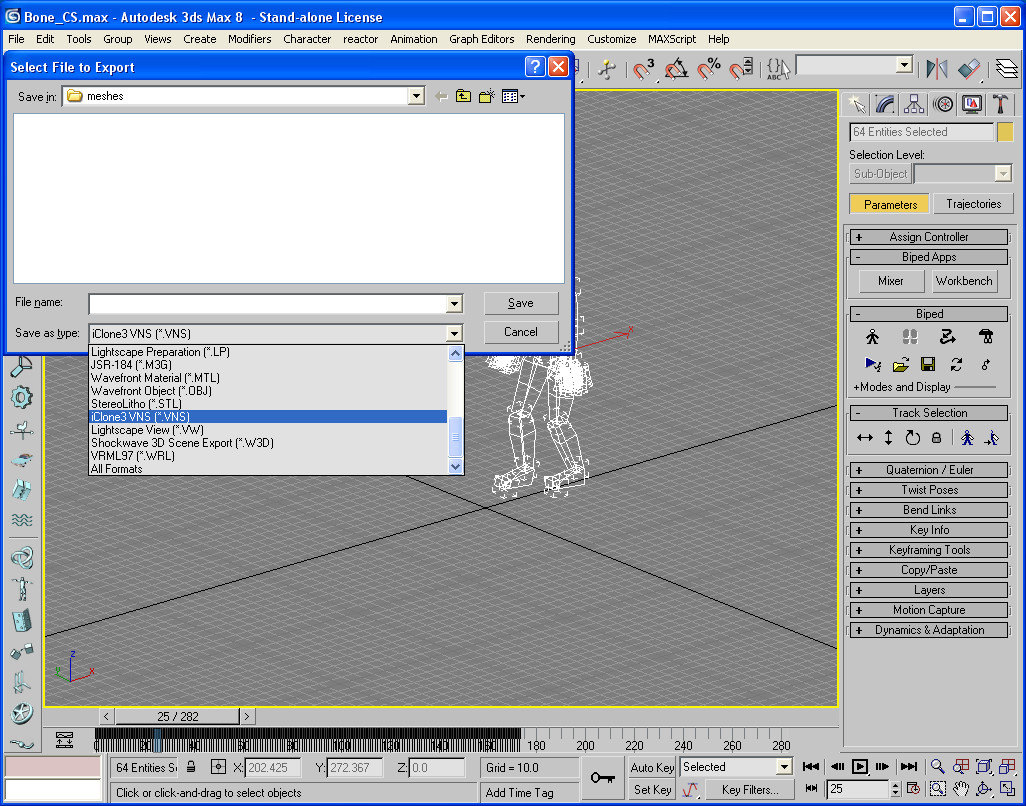Toggle Key Mode next to frame field
1026x806 pixels.
click(x=811, y=788)
